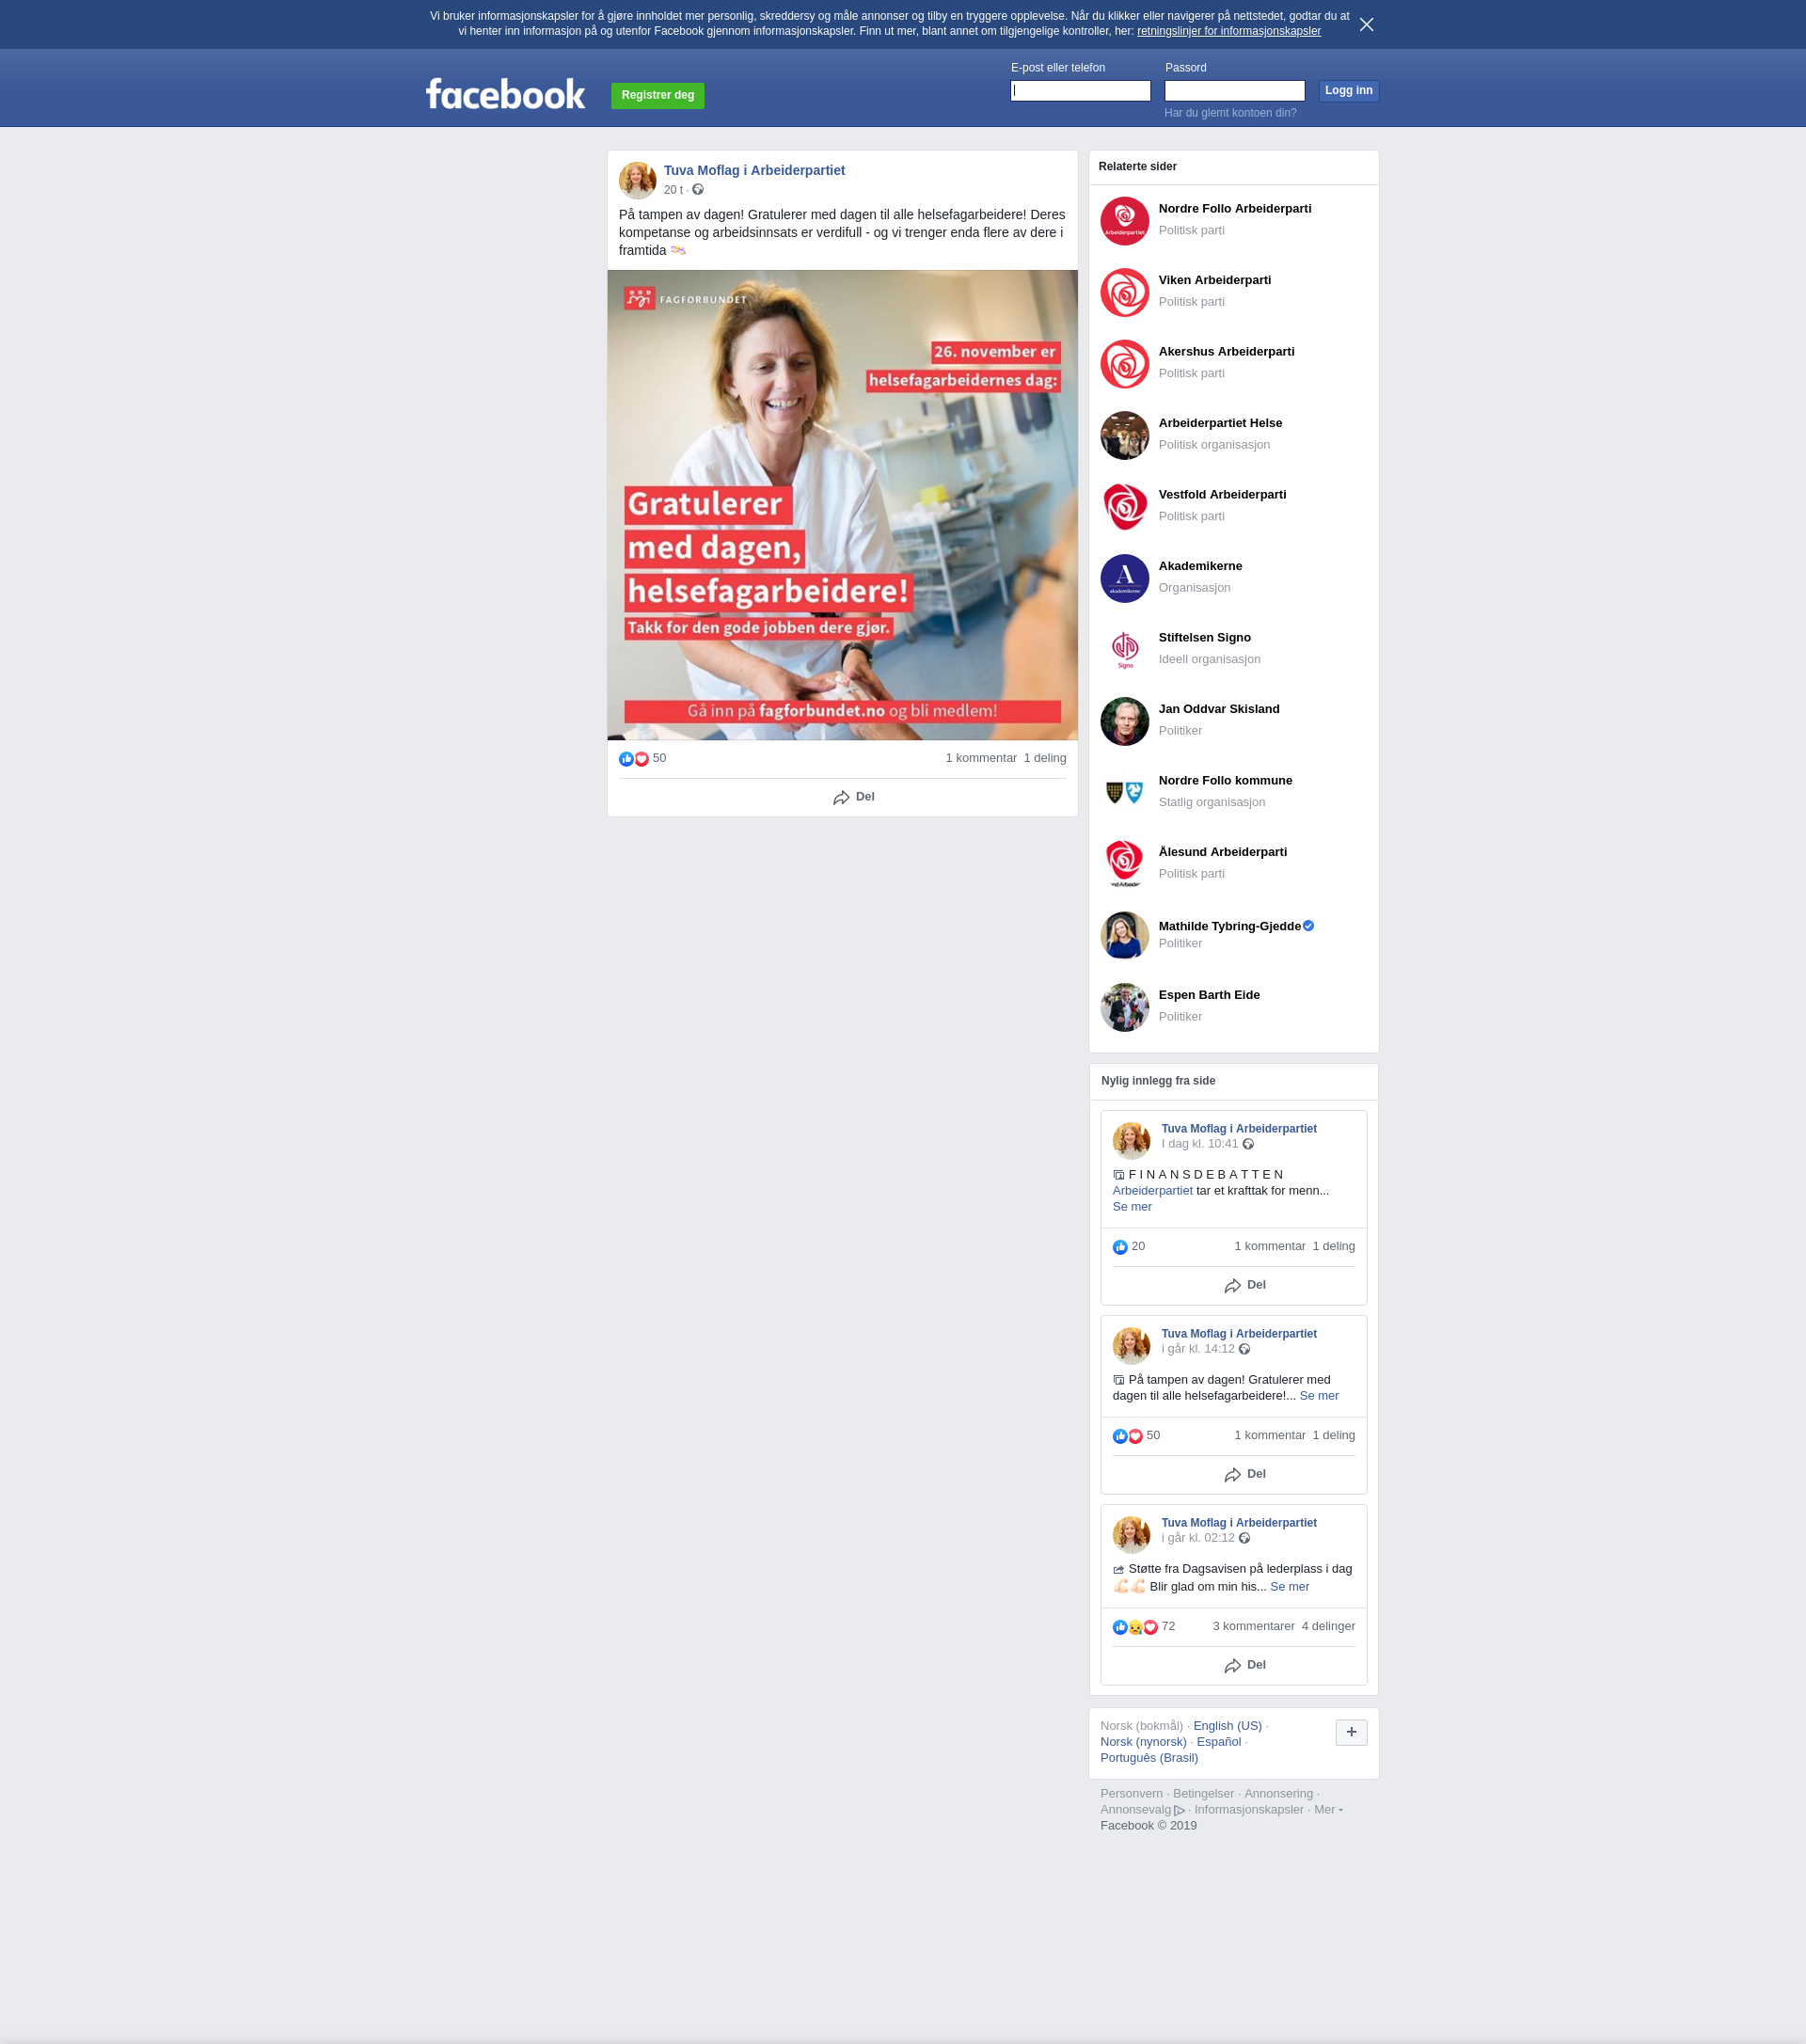Click the heart reaction icon on main post
The width and height of the screenshot is (1806, 2044).
(x=642, y=759)
